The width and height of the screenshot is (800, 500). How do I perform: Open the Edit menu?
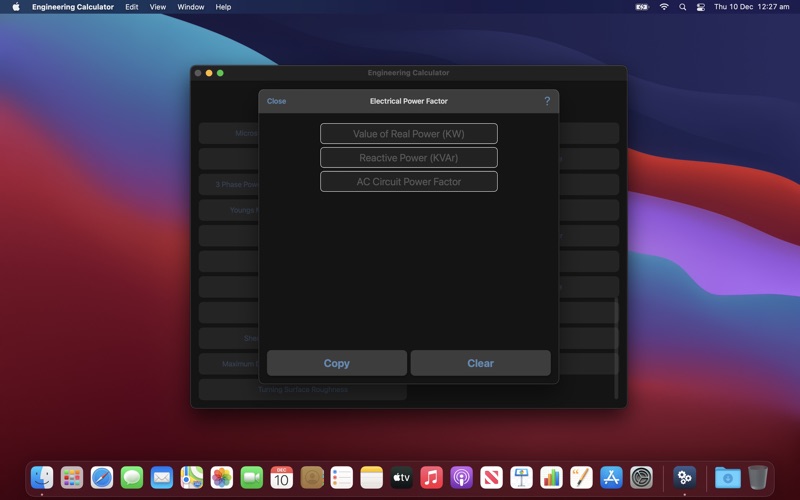132,7
